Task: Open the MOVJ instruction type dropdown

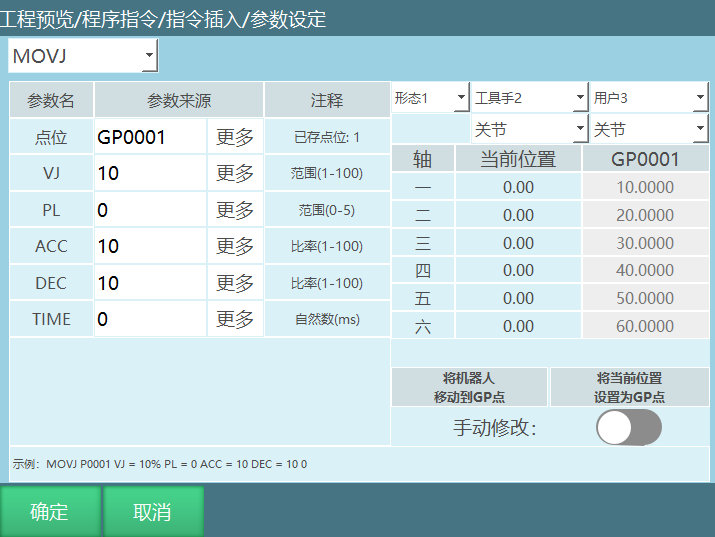Action: pos(84,55)
